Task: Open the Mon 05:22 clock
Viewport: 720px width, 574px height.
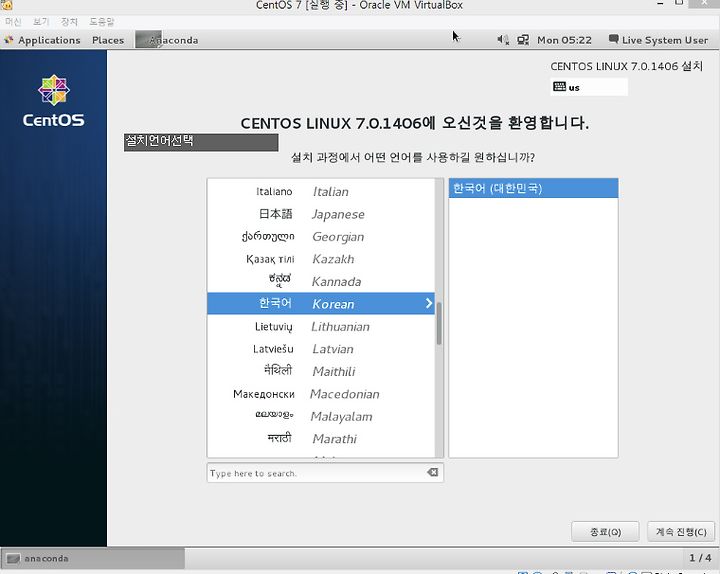Action: (x=564, y=40)
